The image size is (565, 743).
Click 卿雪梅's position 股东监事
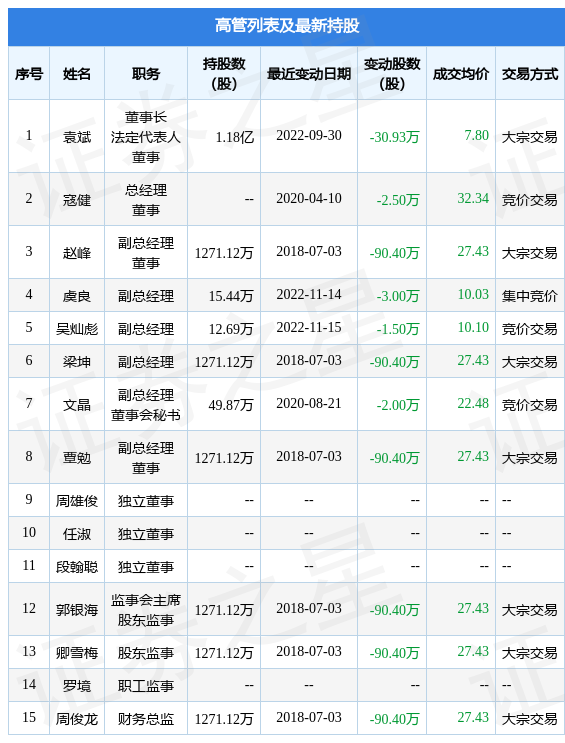click(x=146, y=653)
